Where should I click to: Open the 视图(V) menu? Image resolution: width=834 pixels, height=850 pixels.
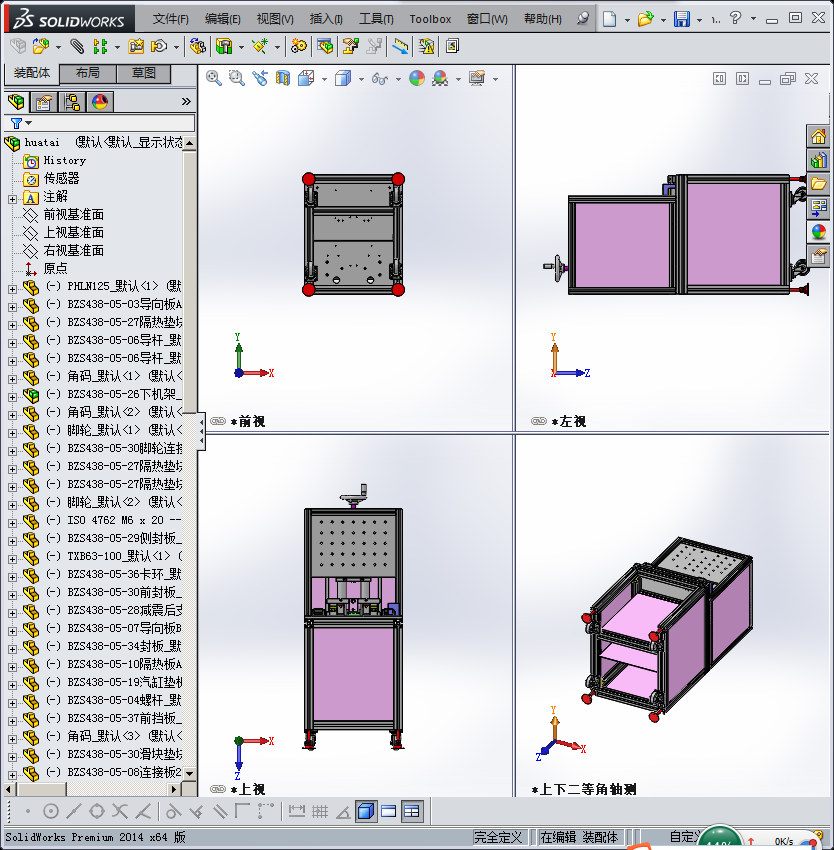point(275,19)
